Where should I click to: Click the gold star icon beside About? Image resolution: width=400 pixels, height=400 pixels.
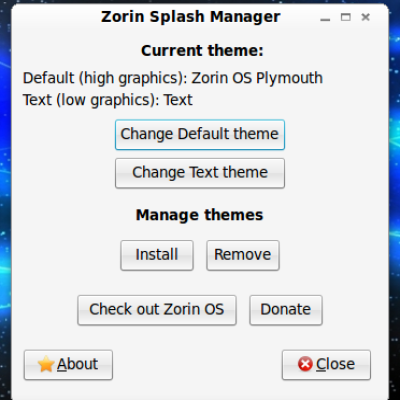click(46, 364)
